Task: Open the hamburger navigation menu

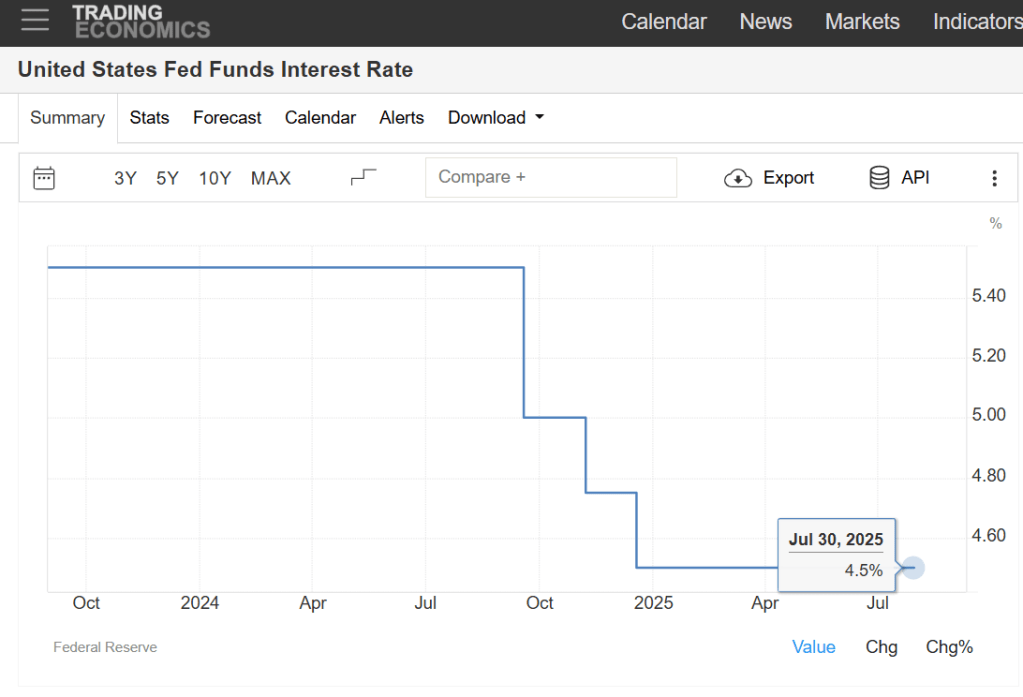Action: (x=34, y=20)
